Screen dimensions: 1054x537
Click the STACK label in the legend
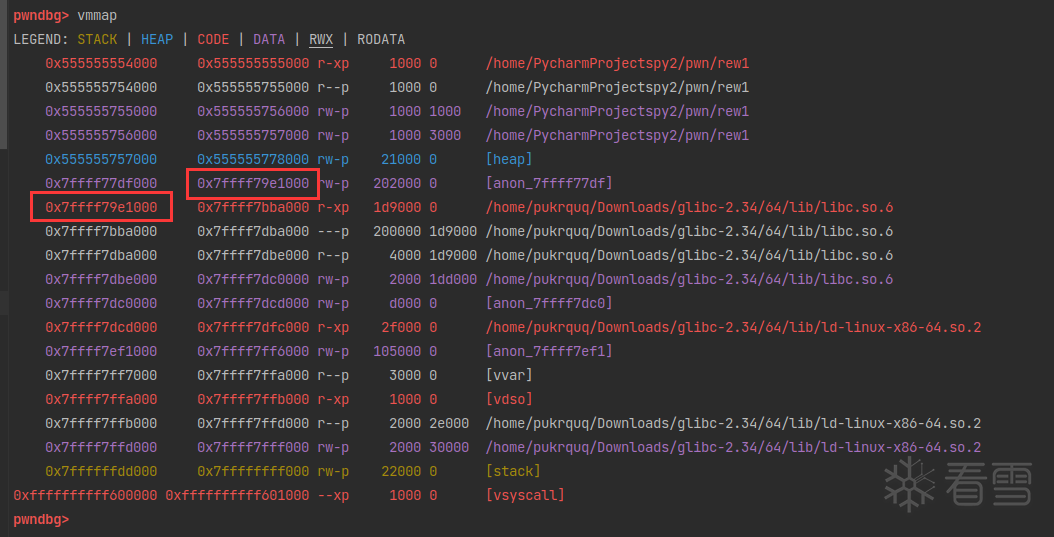pos(97,40)
